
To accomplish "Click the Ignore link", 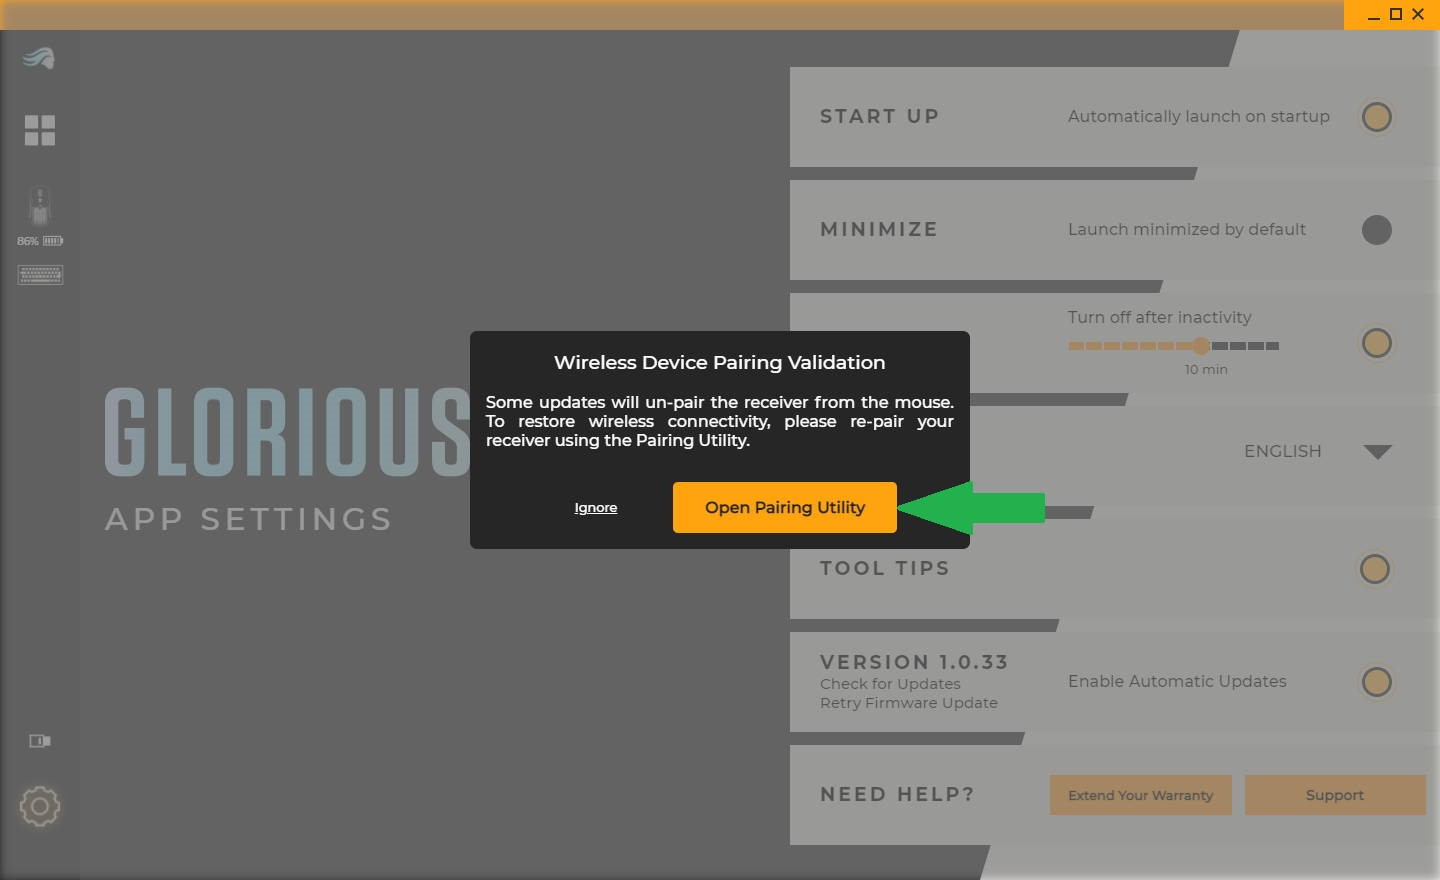I will 596,508.
